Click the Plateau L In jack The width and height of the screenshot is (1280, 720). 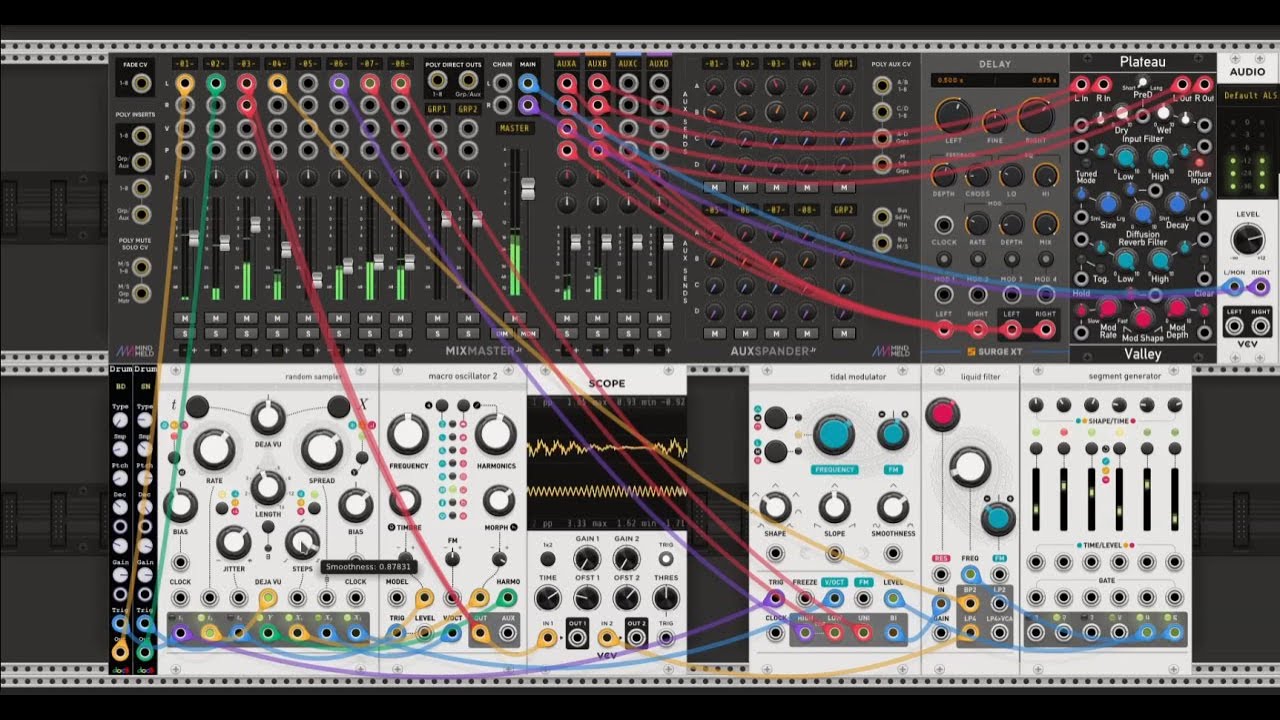pos(1082,84)
